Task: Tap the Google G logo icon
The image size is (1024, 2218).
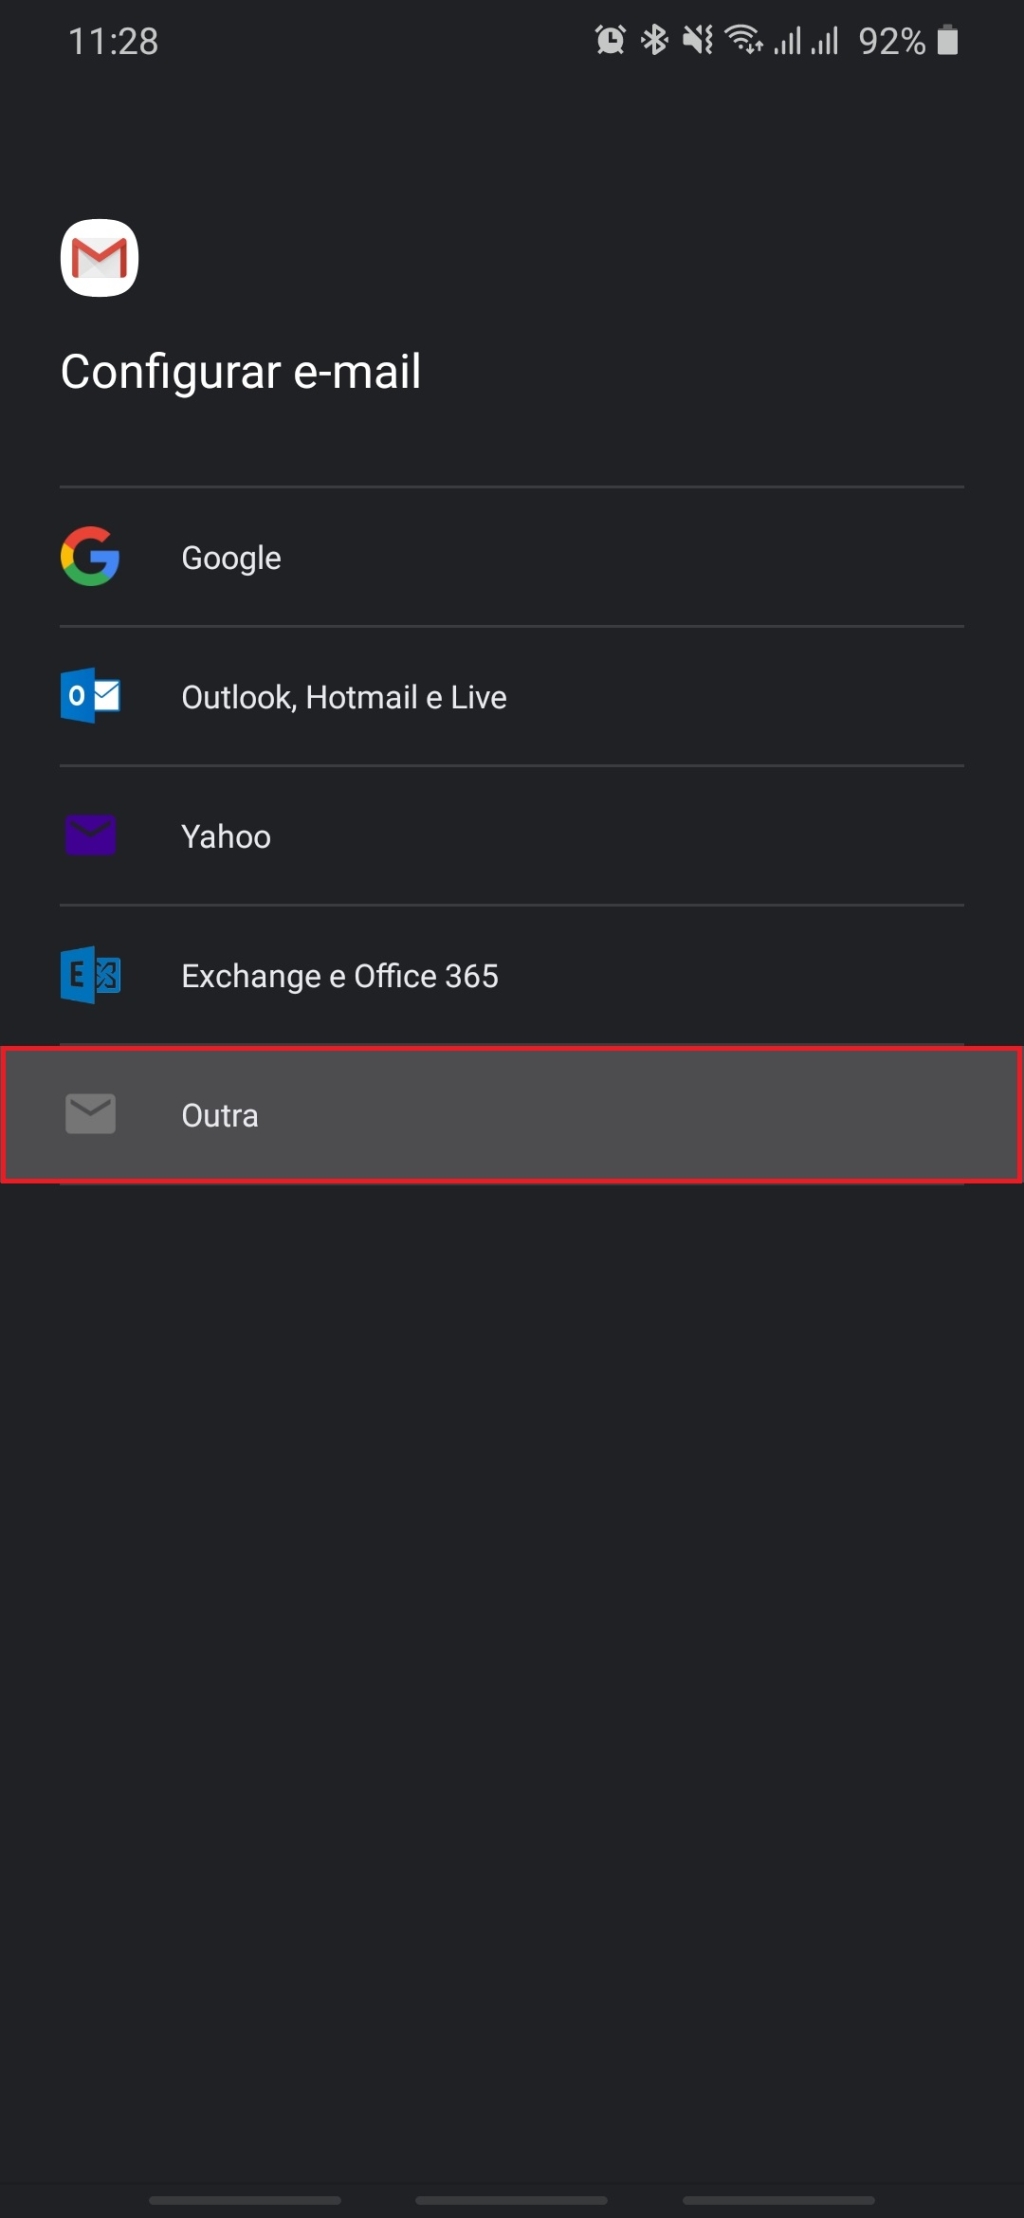Action: [x=90, y=556]
